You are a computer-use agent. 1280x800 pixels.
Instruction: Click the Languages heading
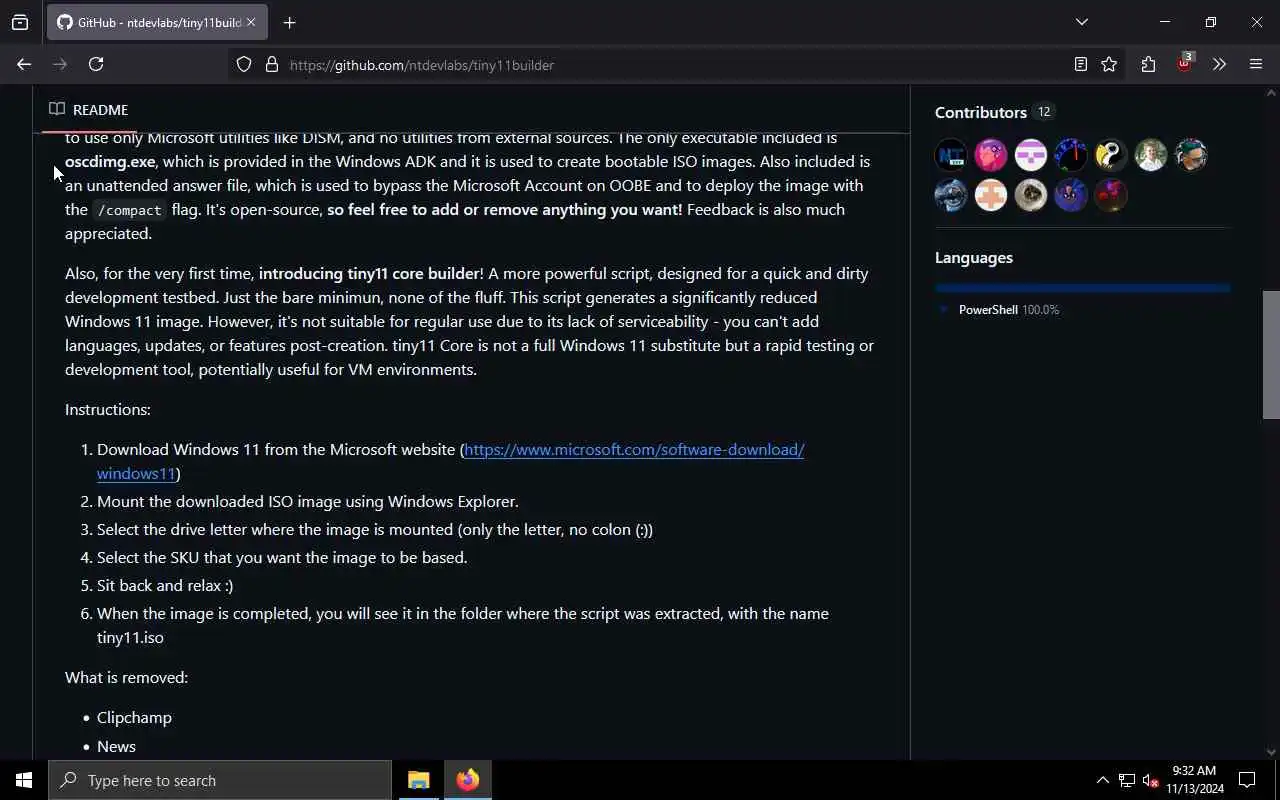click(974, 257)
